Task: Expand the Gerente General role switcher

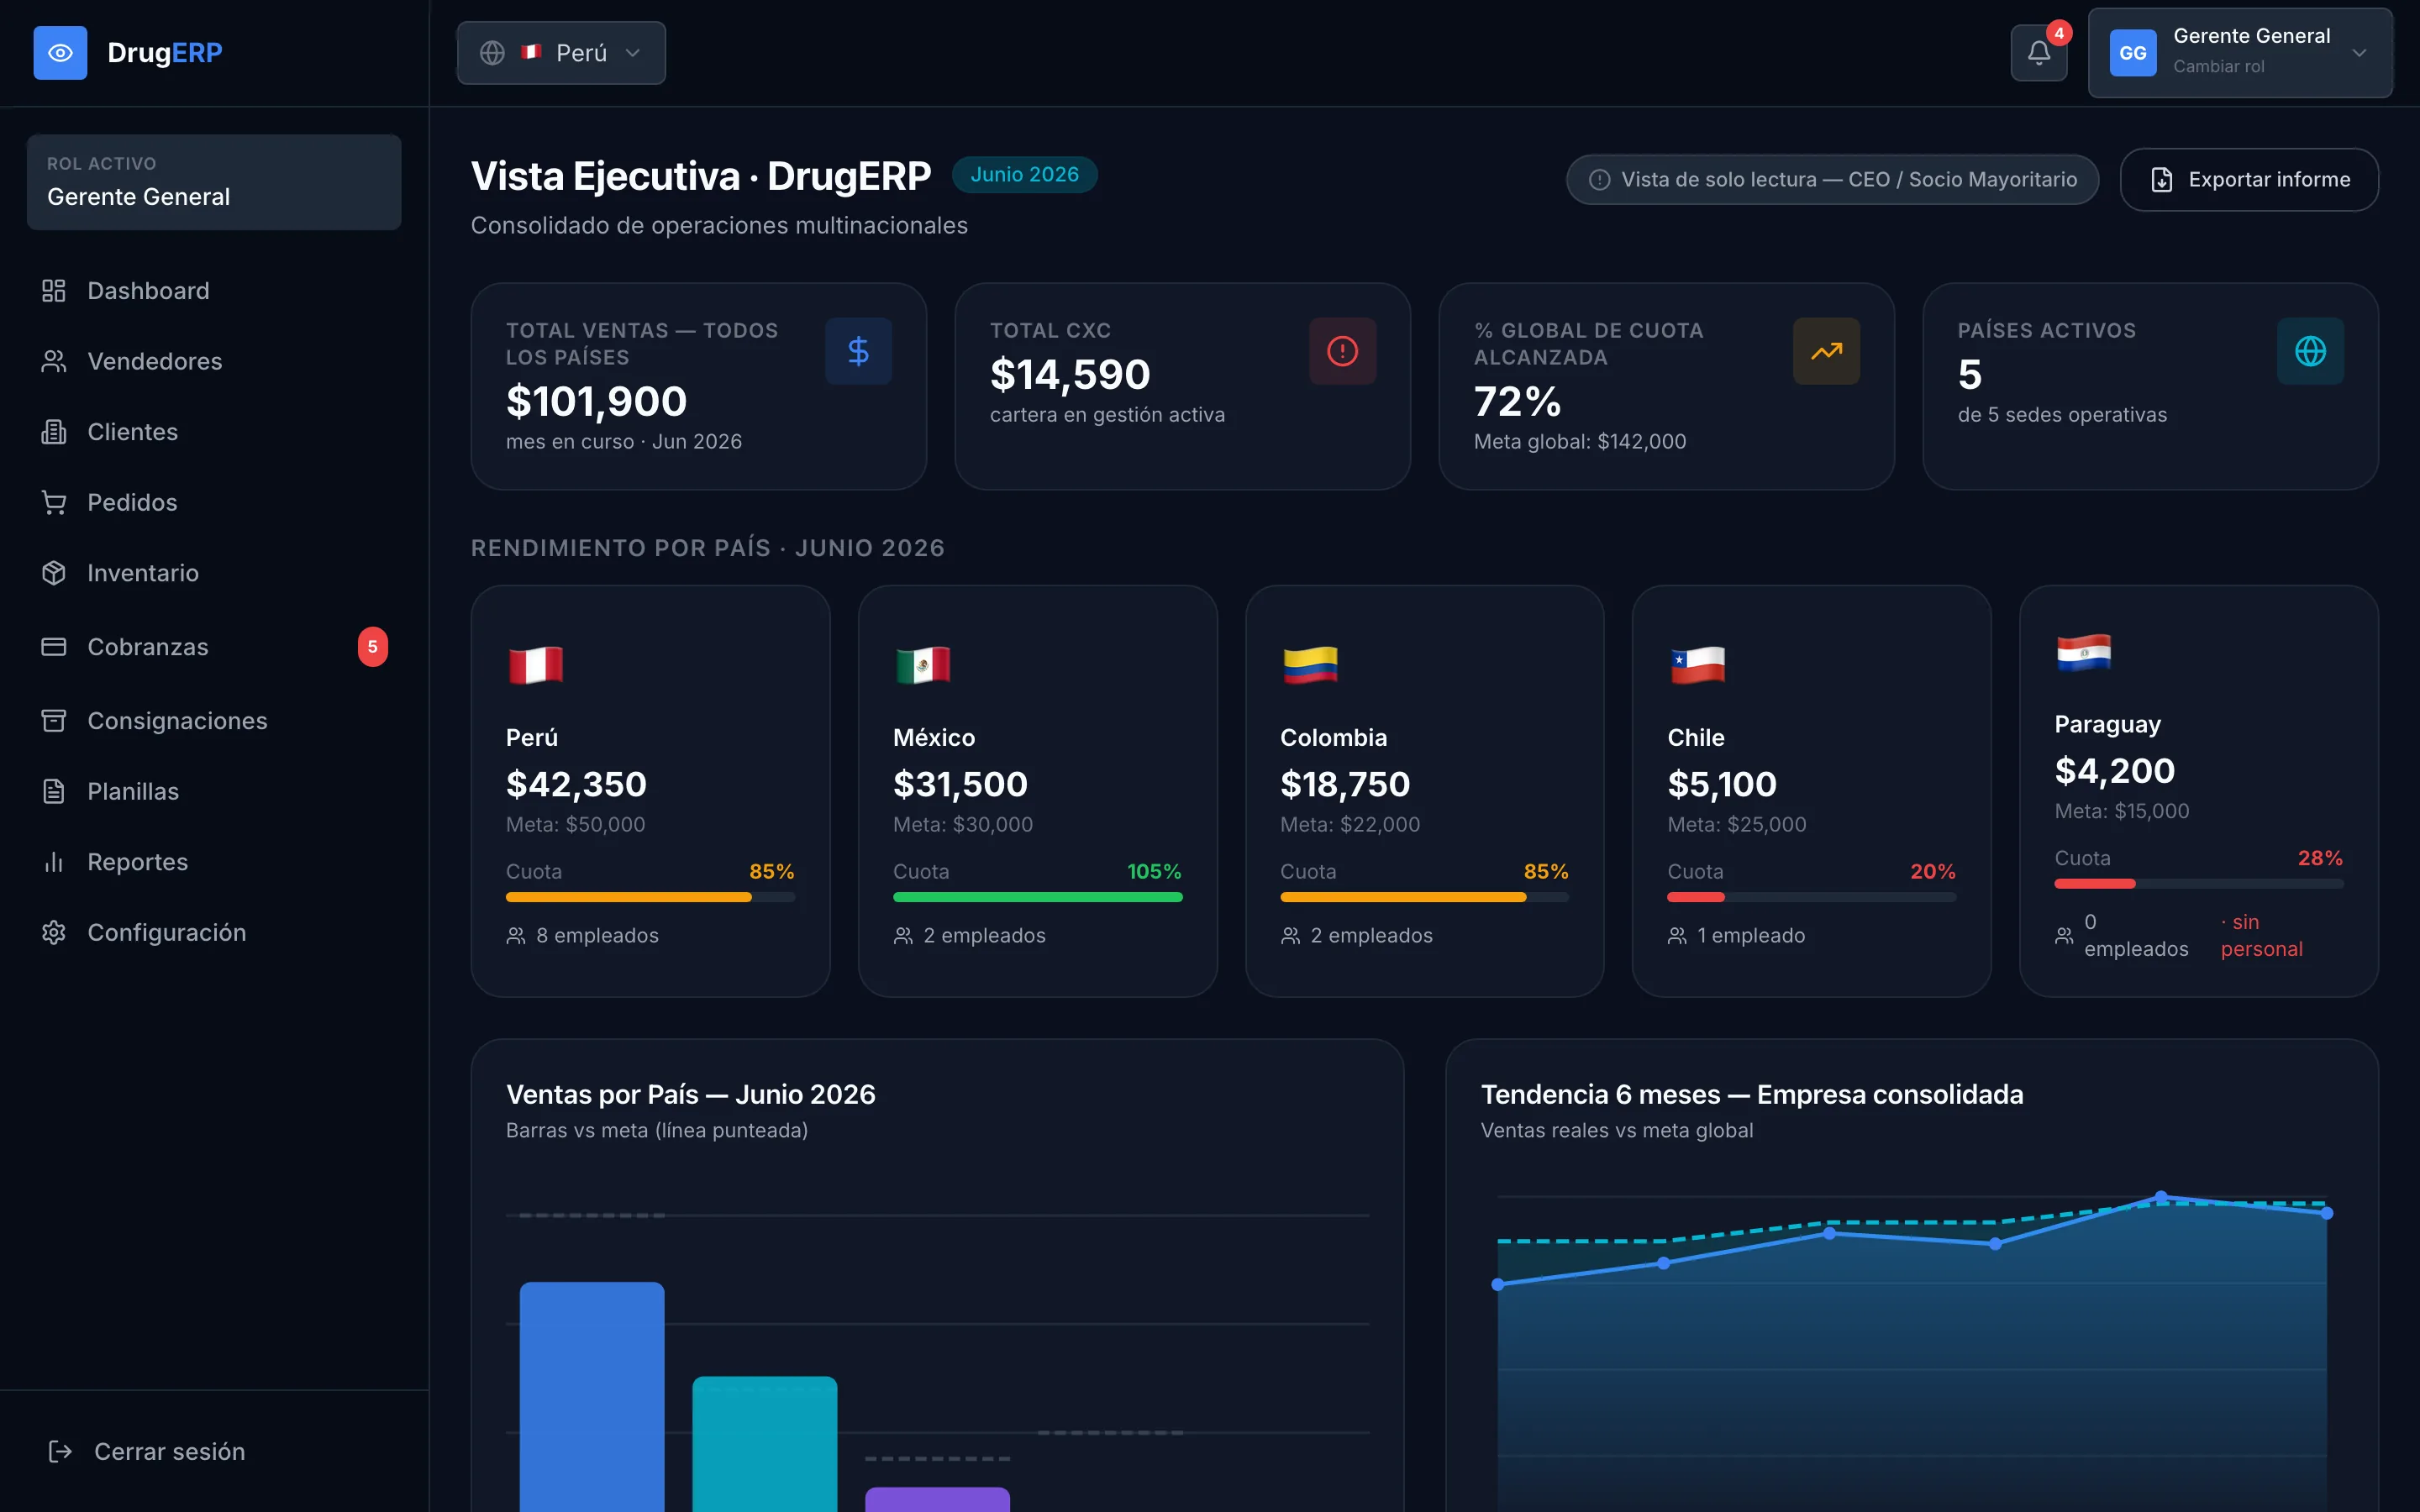Action: (x=2240, y=53)
